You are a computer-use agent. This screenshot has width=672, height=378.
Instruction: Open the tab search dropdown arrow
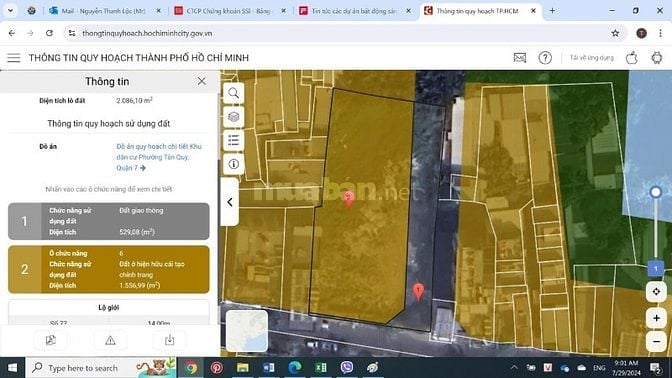[10, 11]
